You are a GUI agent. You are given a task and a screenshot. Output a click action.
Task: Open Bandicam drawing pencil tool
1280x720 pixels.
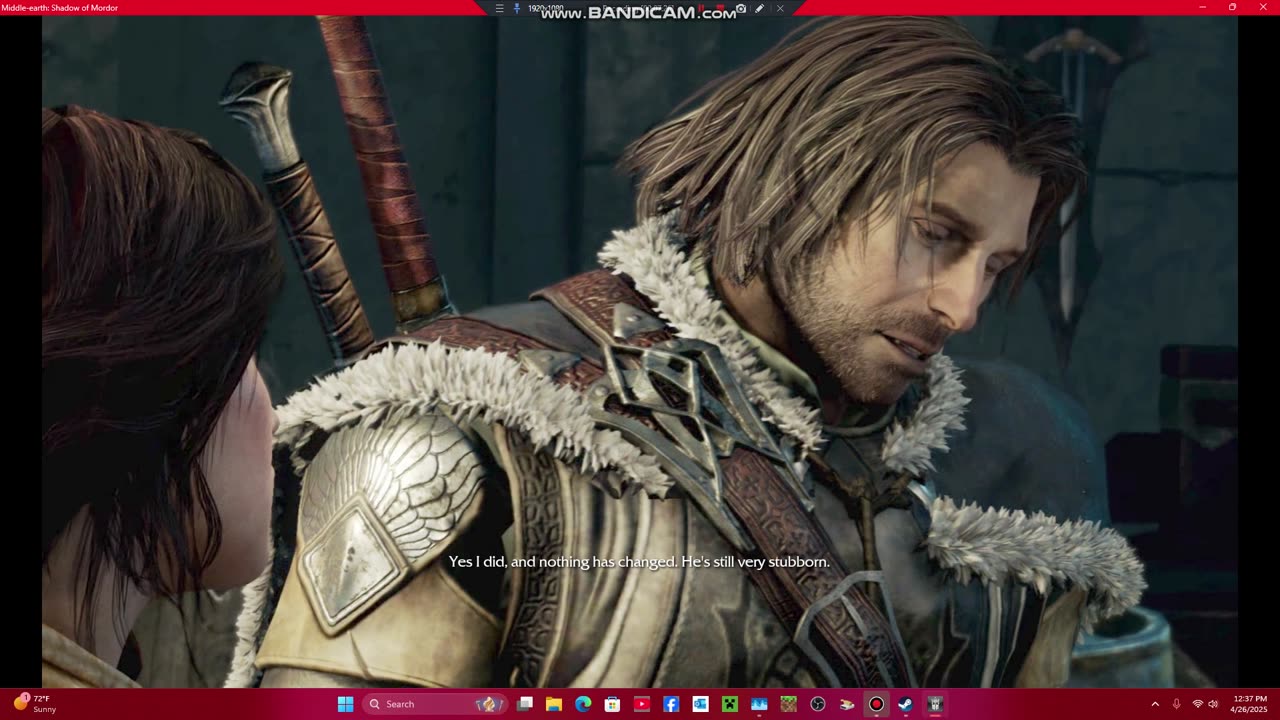(759, 8)
